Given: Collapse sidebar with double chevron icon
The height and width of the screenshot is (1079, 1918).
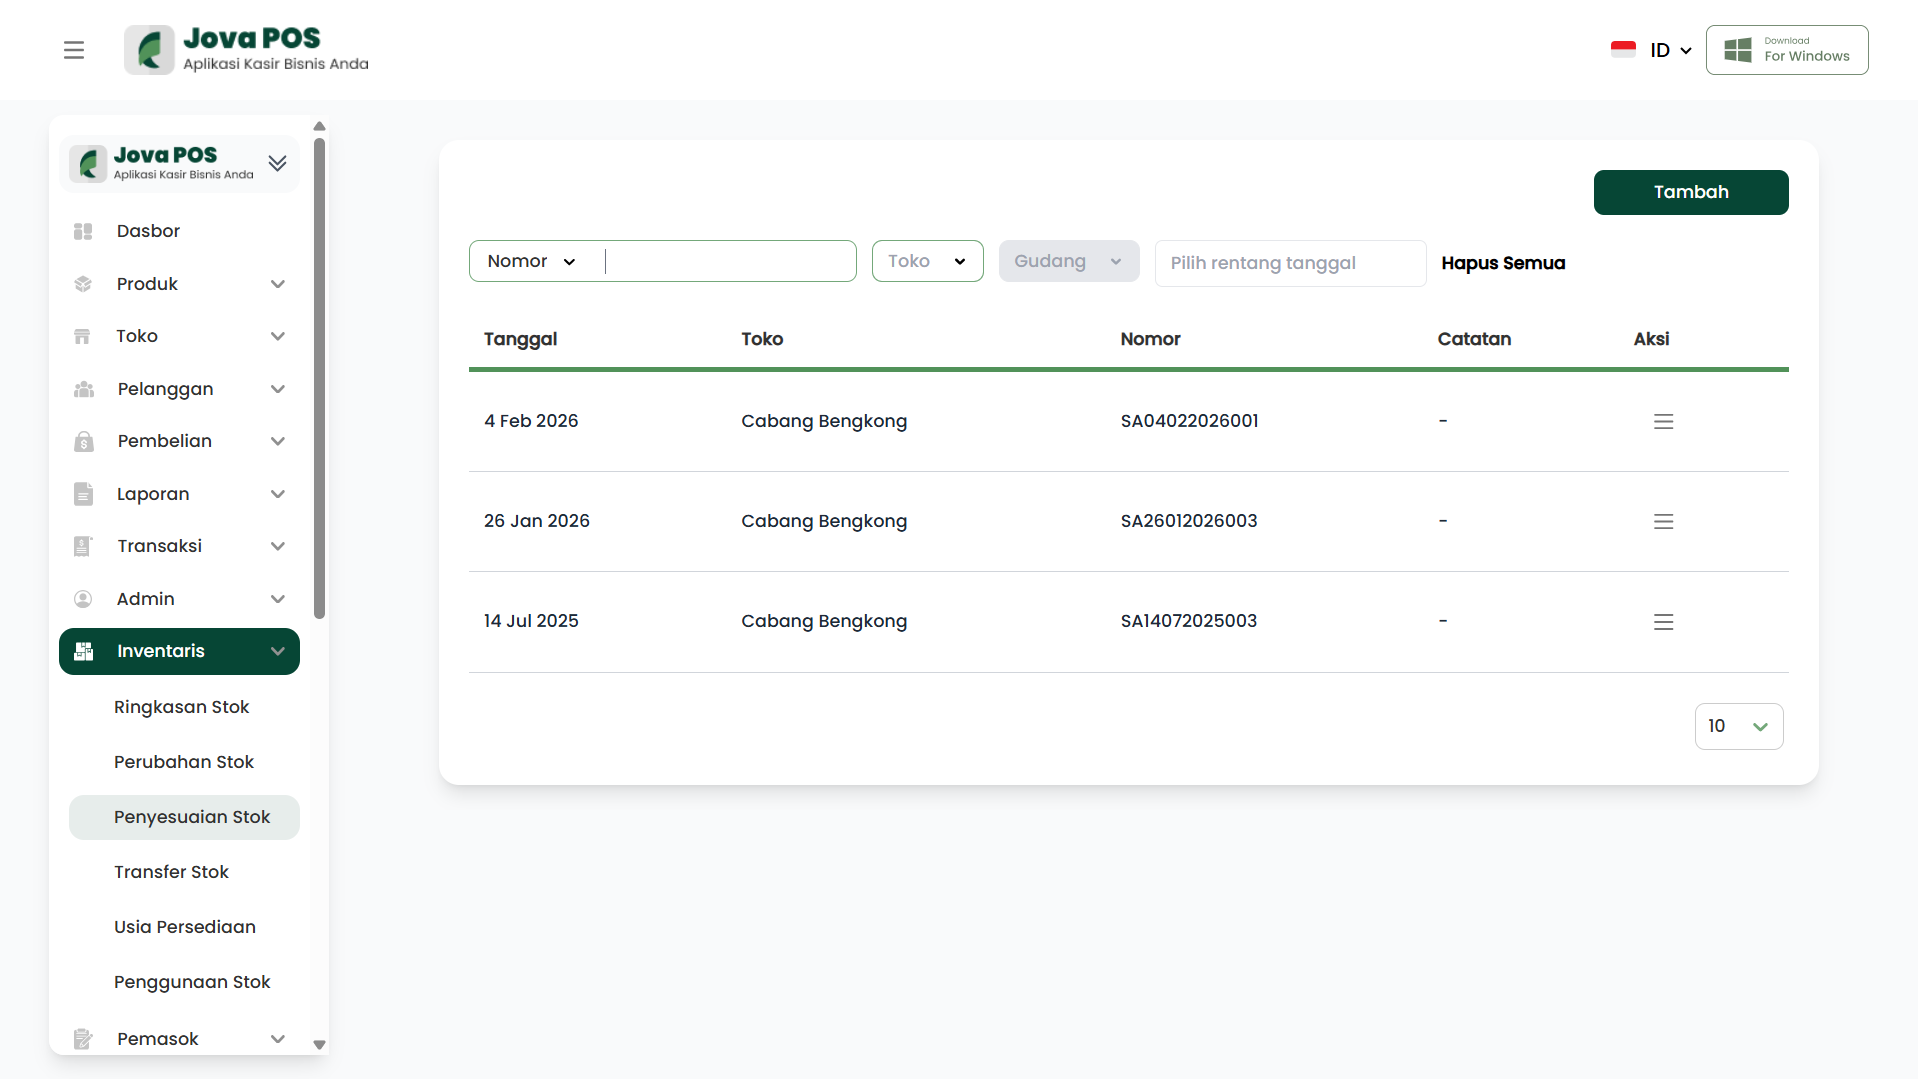Looking at the screenshot, I should 277,163.
